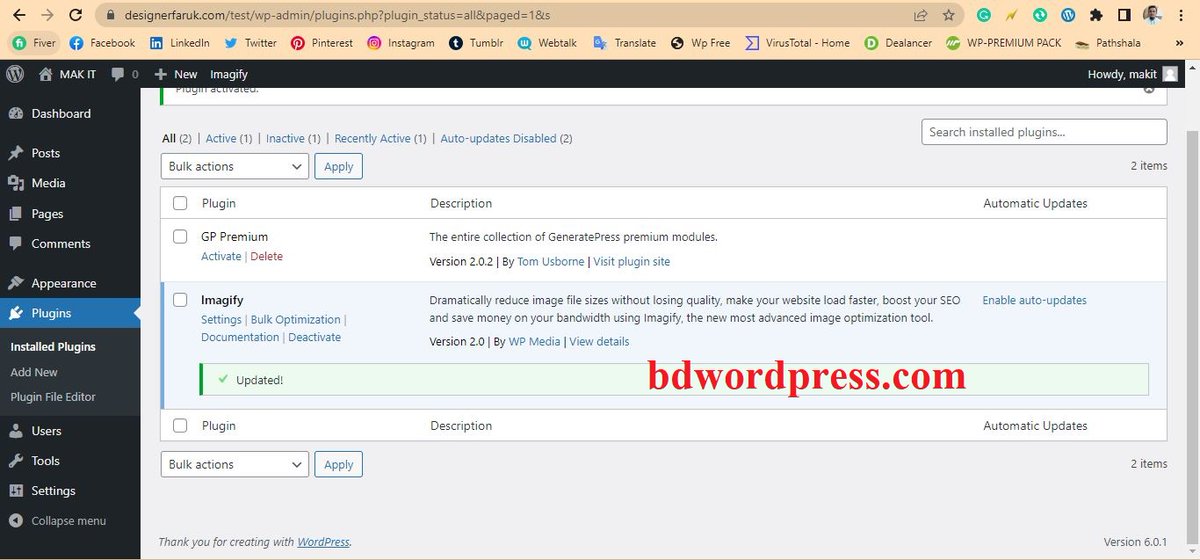Open the Extensions puzzle icon

coord(1096,15)
